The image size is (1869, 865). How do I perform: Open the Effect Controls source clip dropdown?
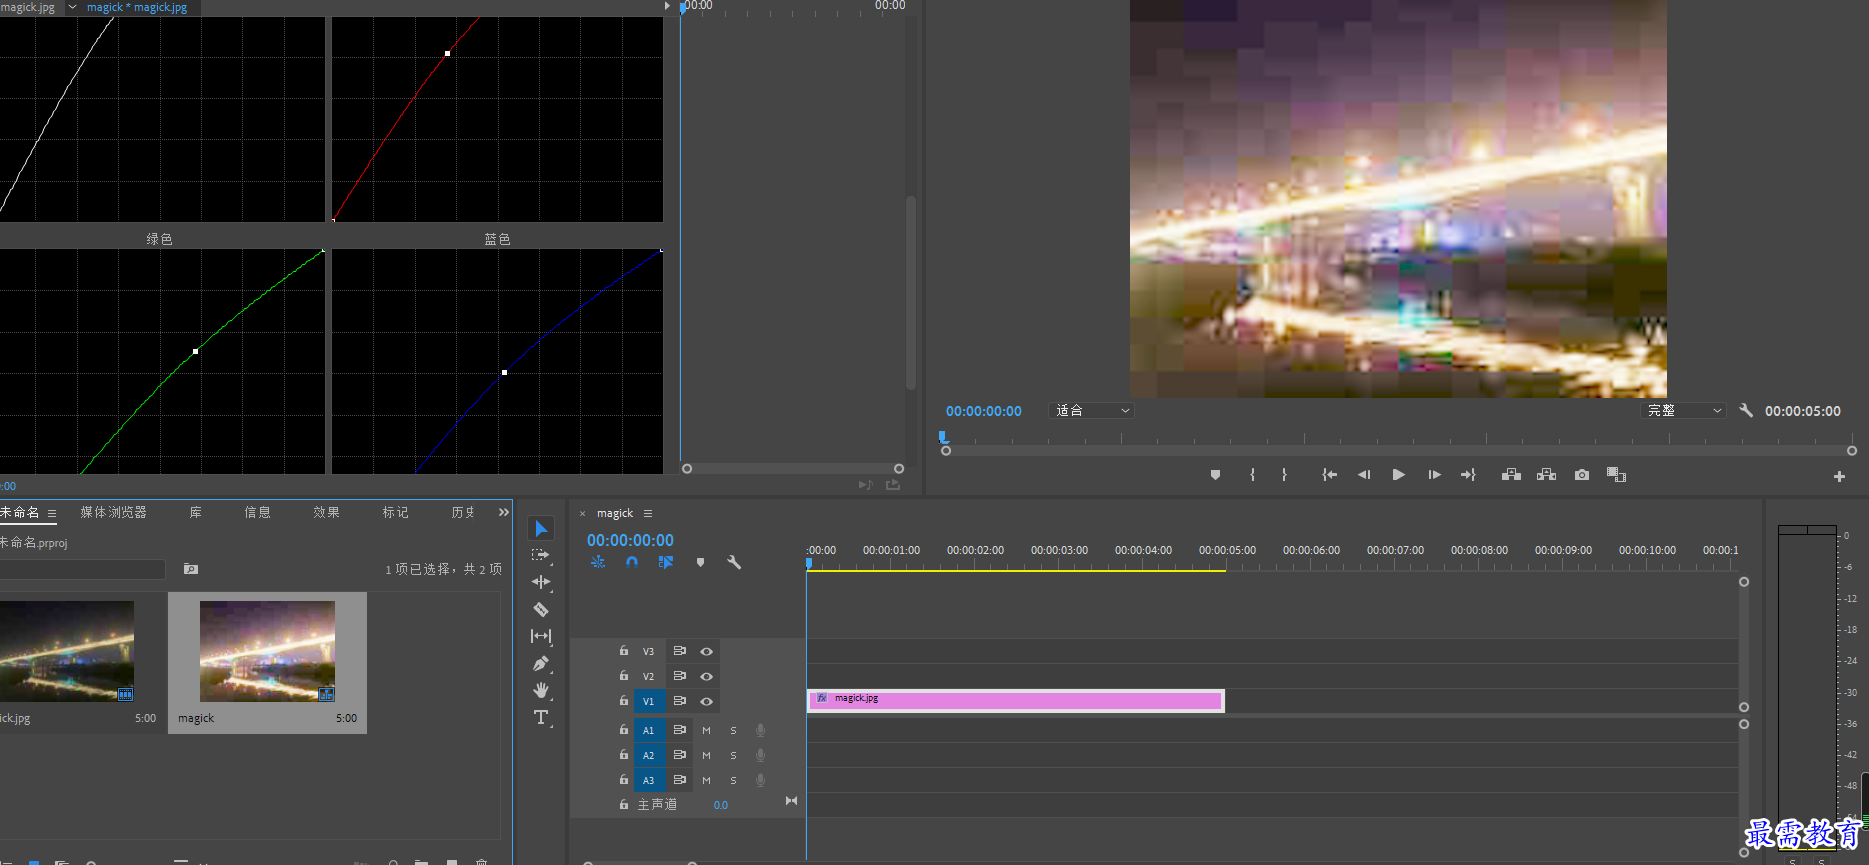tap(72, 7)
